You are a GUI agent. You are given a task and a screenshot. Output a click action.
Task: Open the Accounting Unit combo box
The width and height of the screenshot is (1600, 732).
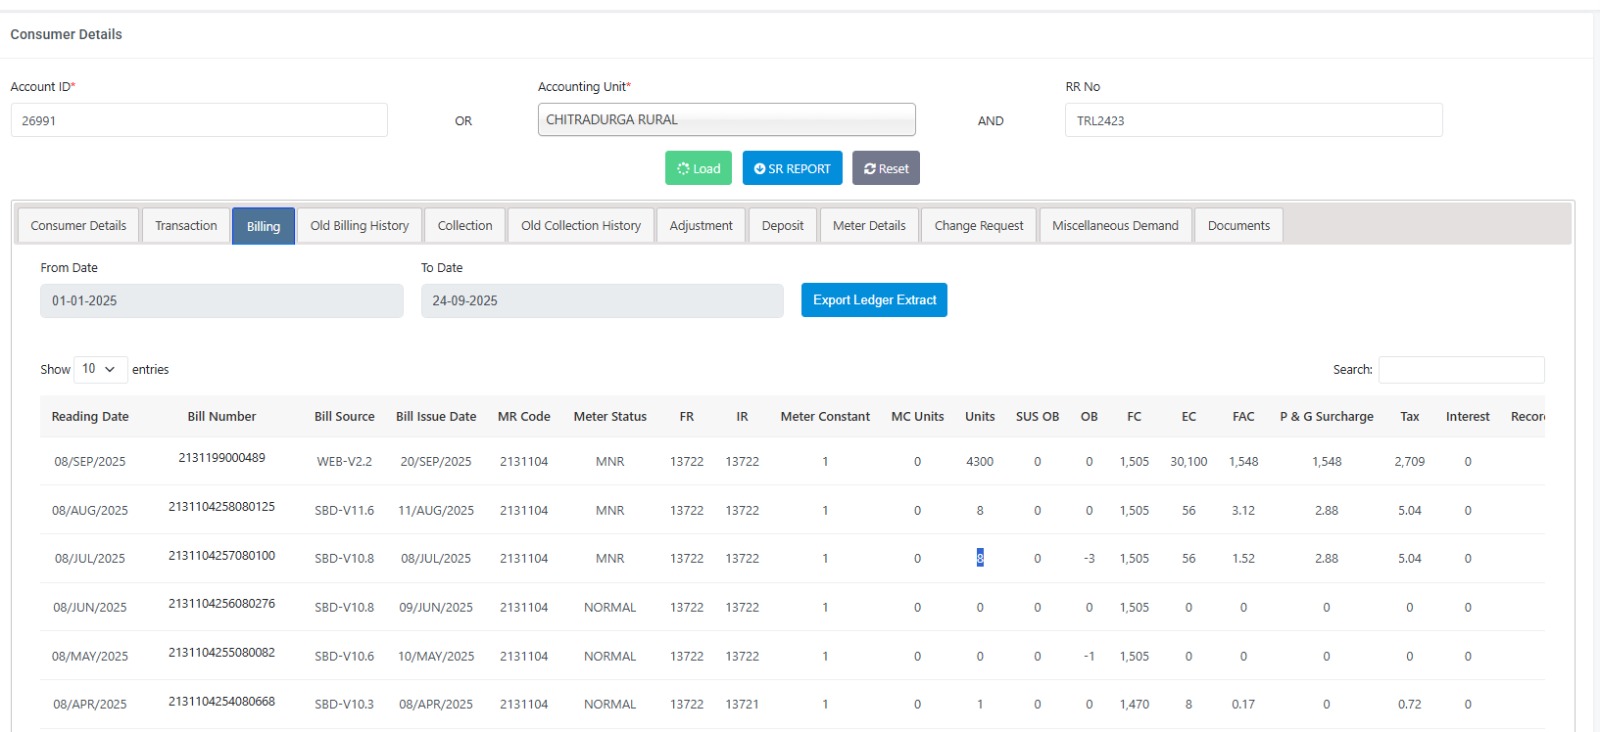pyautogui.click(x=726, y=120)
